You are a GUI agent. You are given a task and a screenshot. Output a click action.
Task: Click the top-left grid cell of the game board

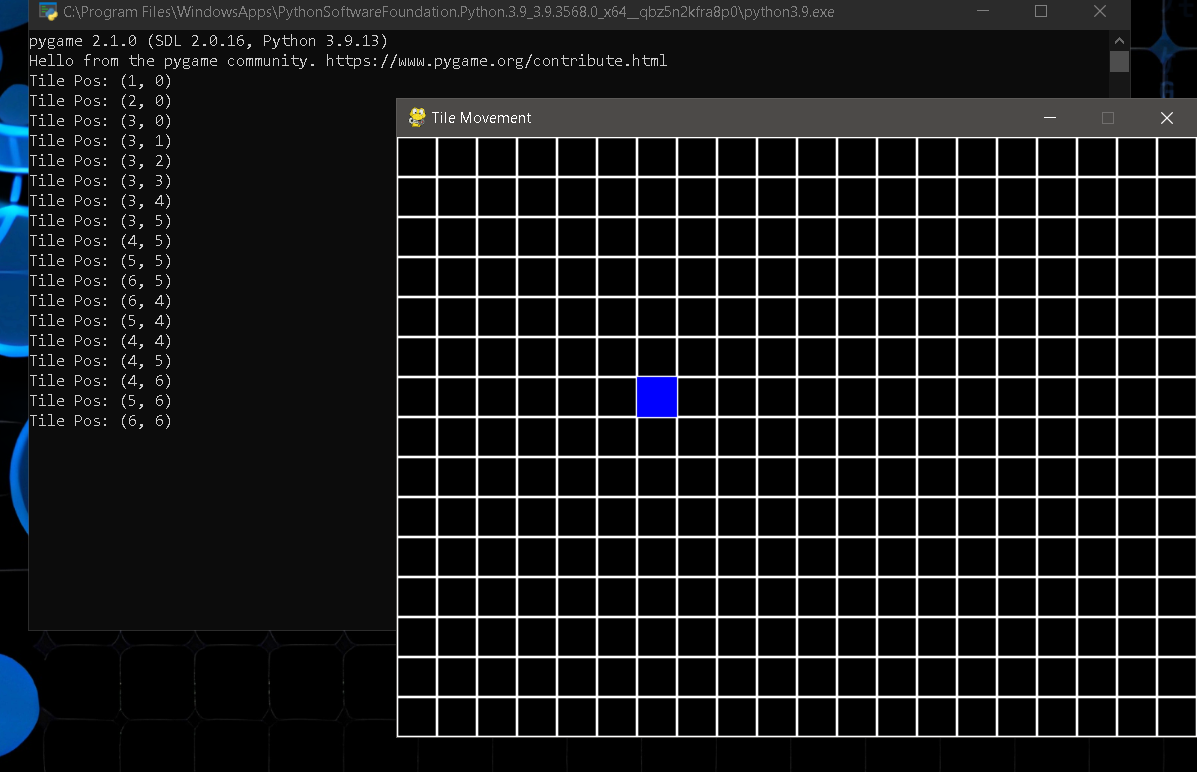pyautogui.click(x=417, y=157)
